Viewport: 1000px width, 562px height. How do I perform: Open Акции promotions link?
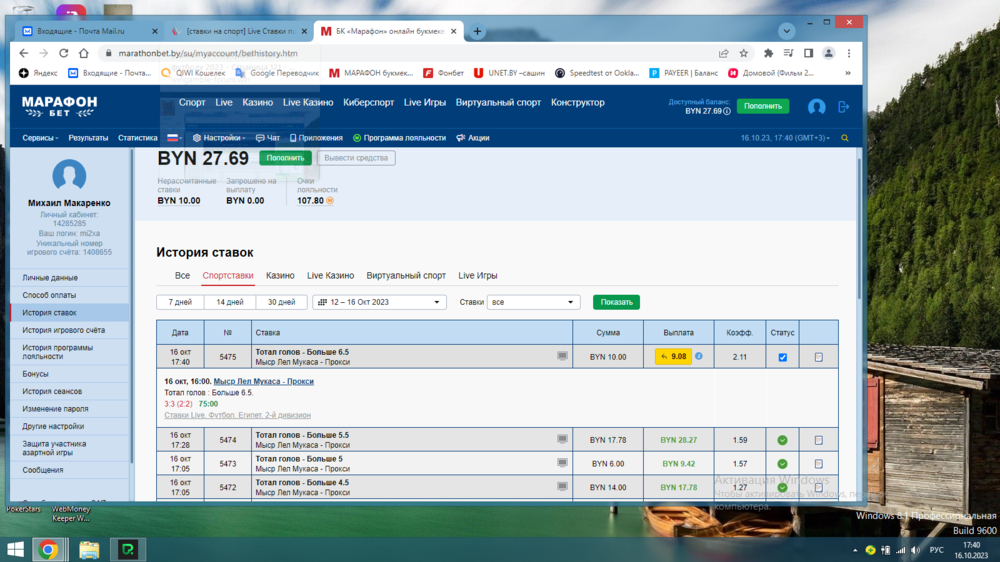click(x=473, y=138)
